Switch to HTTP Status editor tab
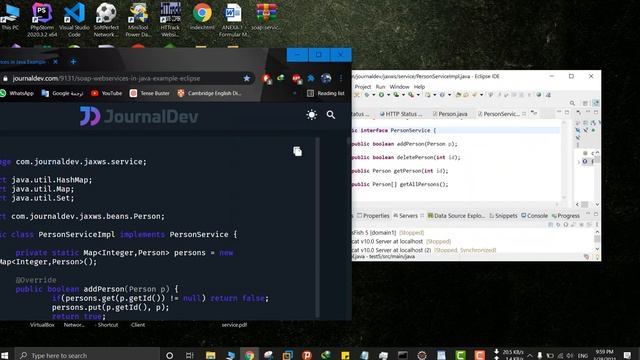This screenshot has height=360, width=640. [x=401, y=114]
